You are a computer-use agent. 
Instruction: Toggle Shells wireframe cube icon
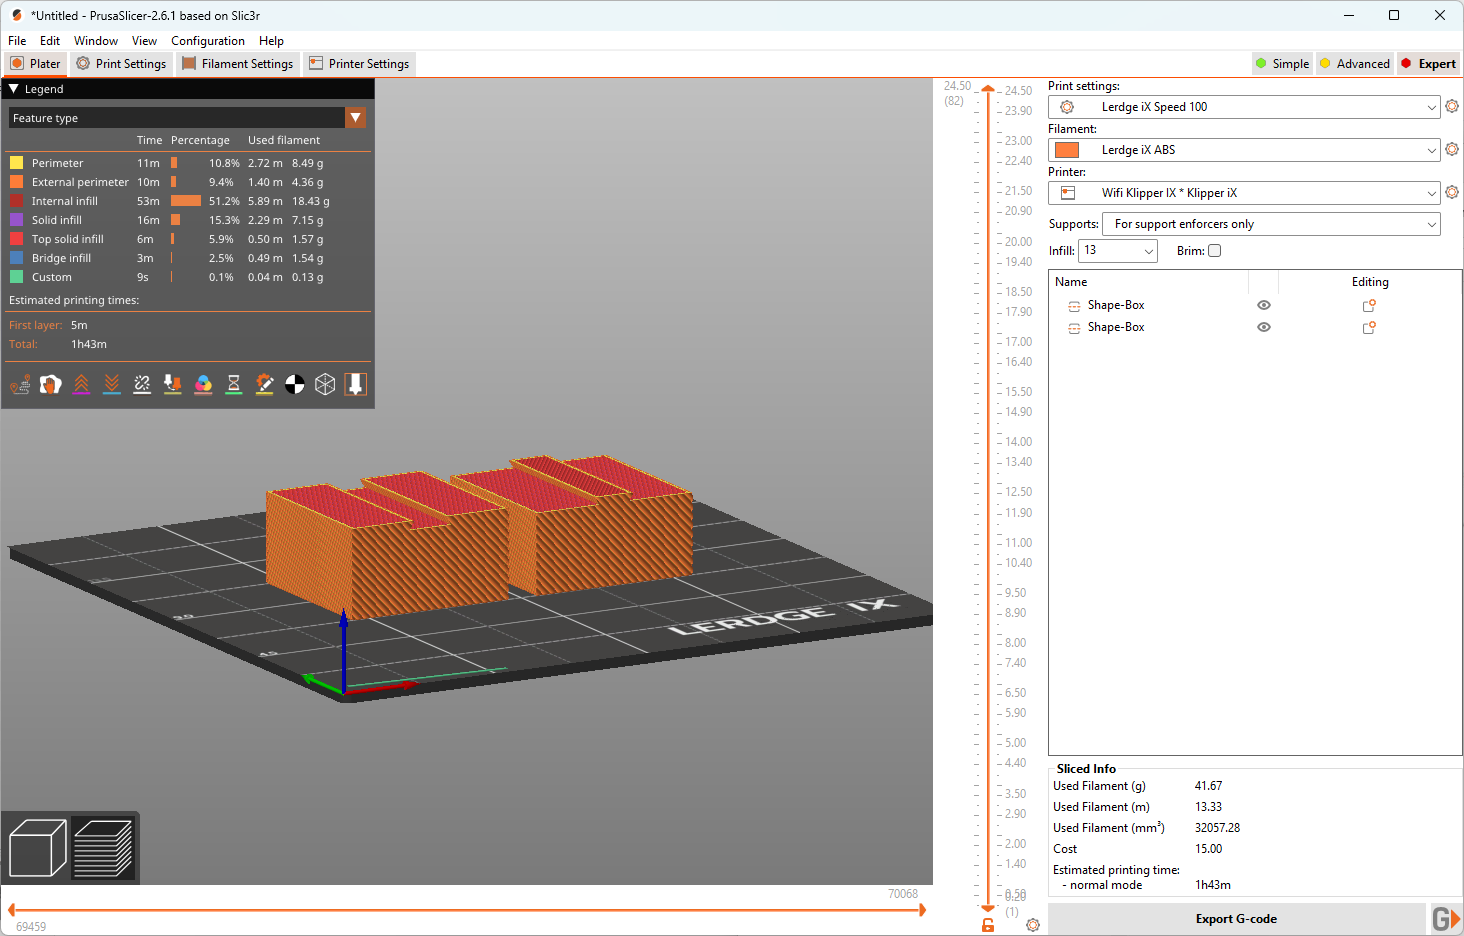coord(325,384)
